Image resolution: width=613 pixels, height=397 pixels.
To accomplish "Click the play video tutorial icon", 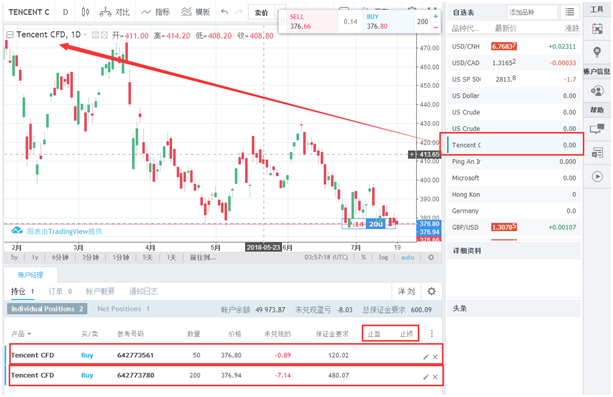I will (x=597, y=177).
